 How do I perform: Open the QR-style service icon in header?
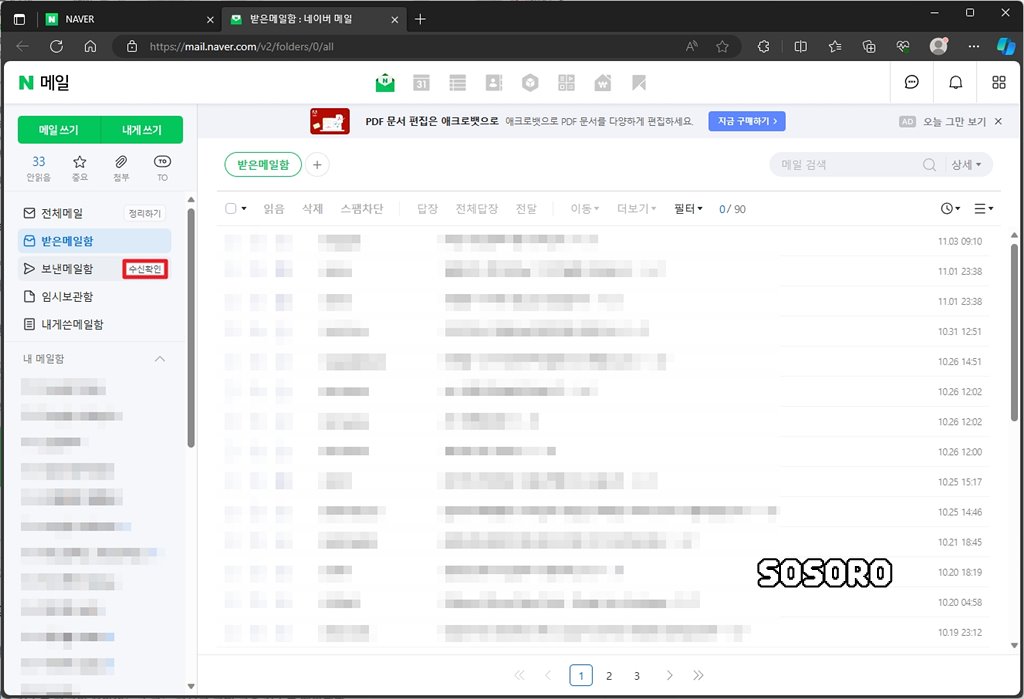[566, 82]
